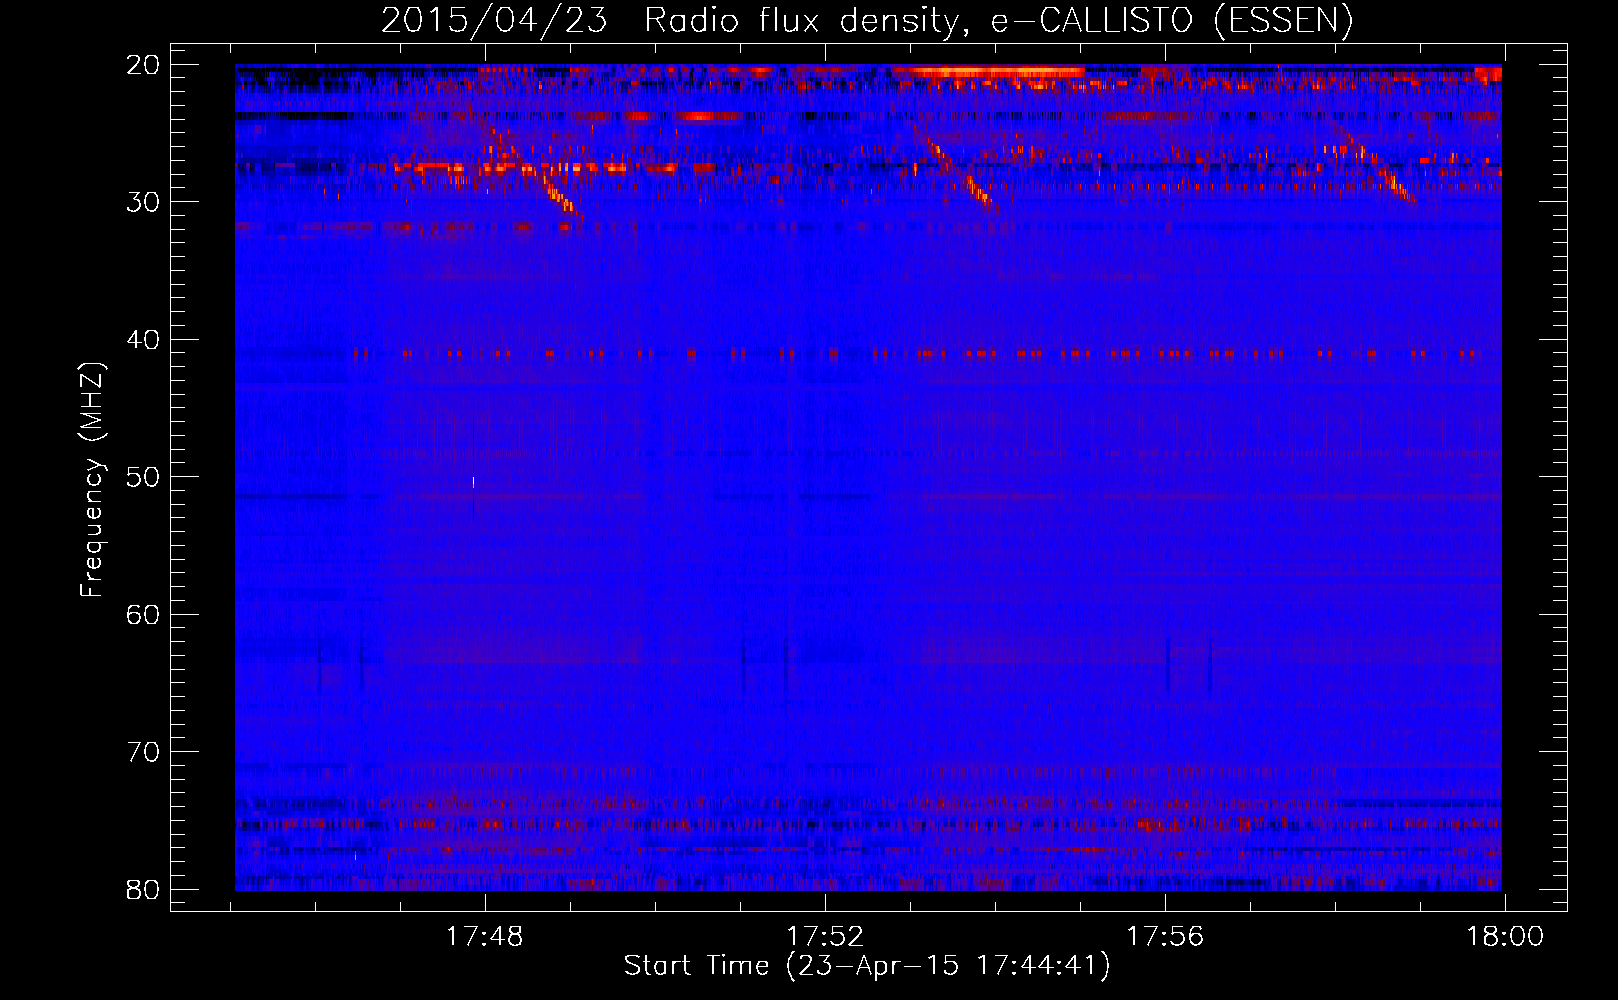The width and height of the screenshot is (1618, 1000).
Task: Click the 17:52 time tick label
Action: click(825, 937)
